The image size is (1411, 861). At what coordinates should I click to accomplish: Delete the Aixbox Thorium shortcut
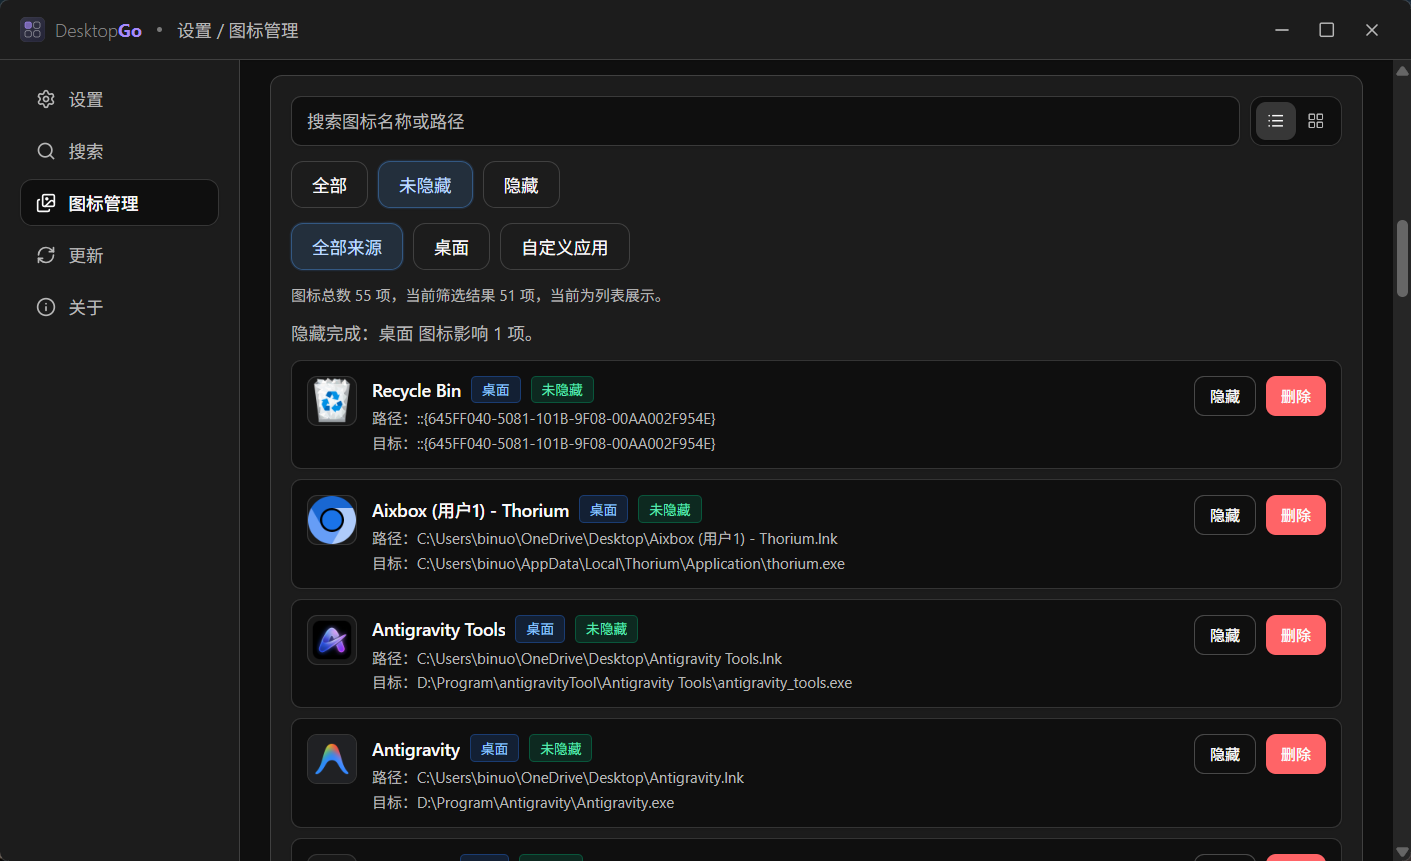coord(1295,515)
